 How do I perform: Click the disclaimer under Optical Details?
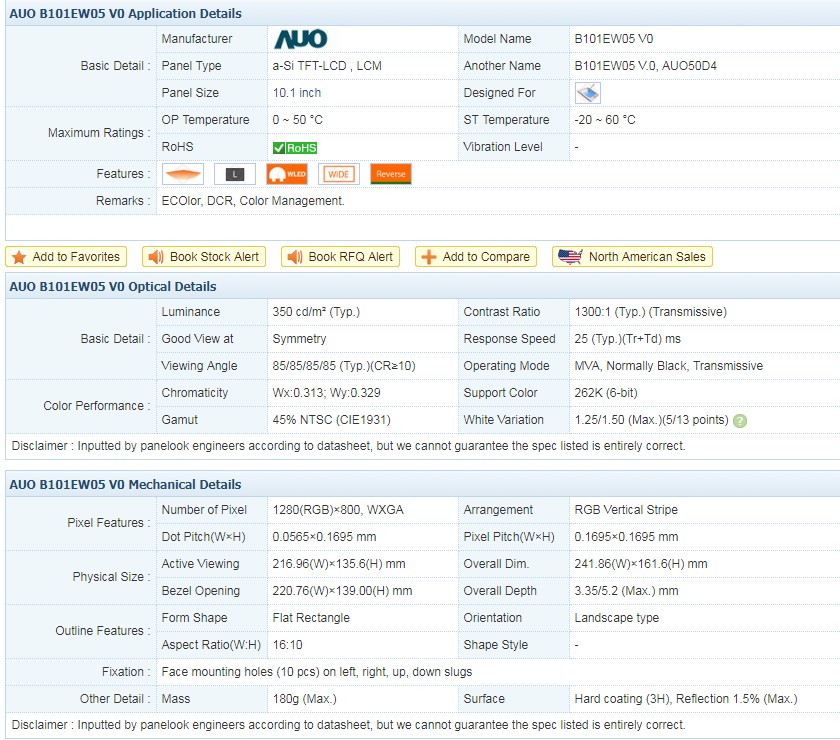348,446
